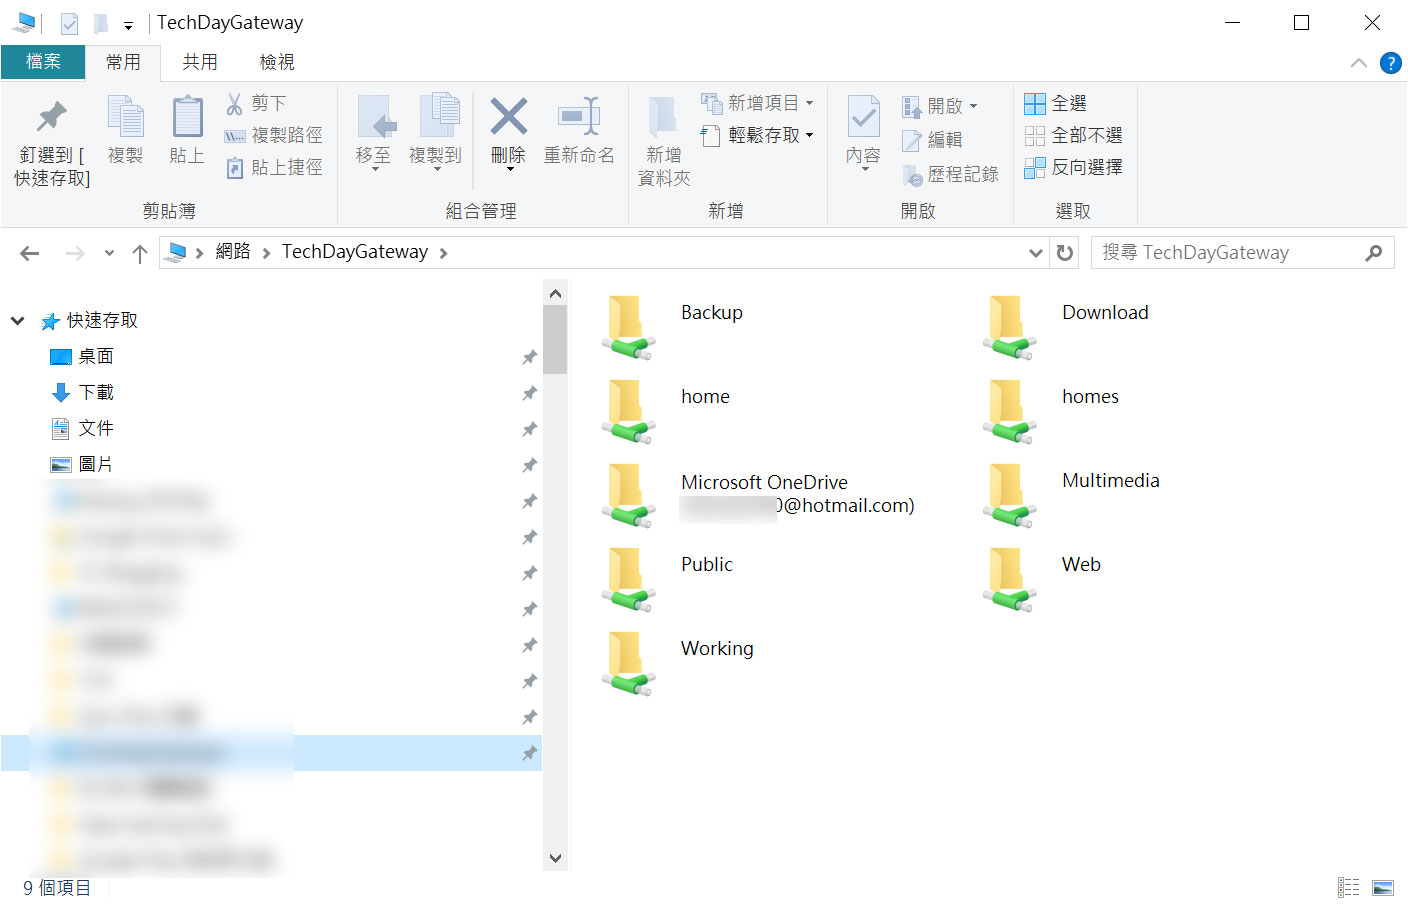Open the Easy access (輕鬆存取) dropdown
The height and width of the screenshot is (907, 1408).
click(x=757, y=135)
